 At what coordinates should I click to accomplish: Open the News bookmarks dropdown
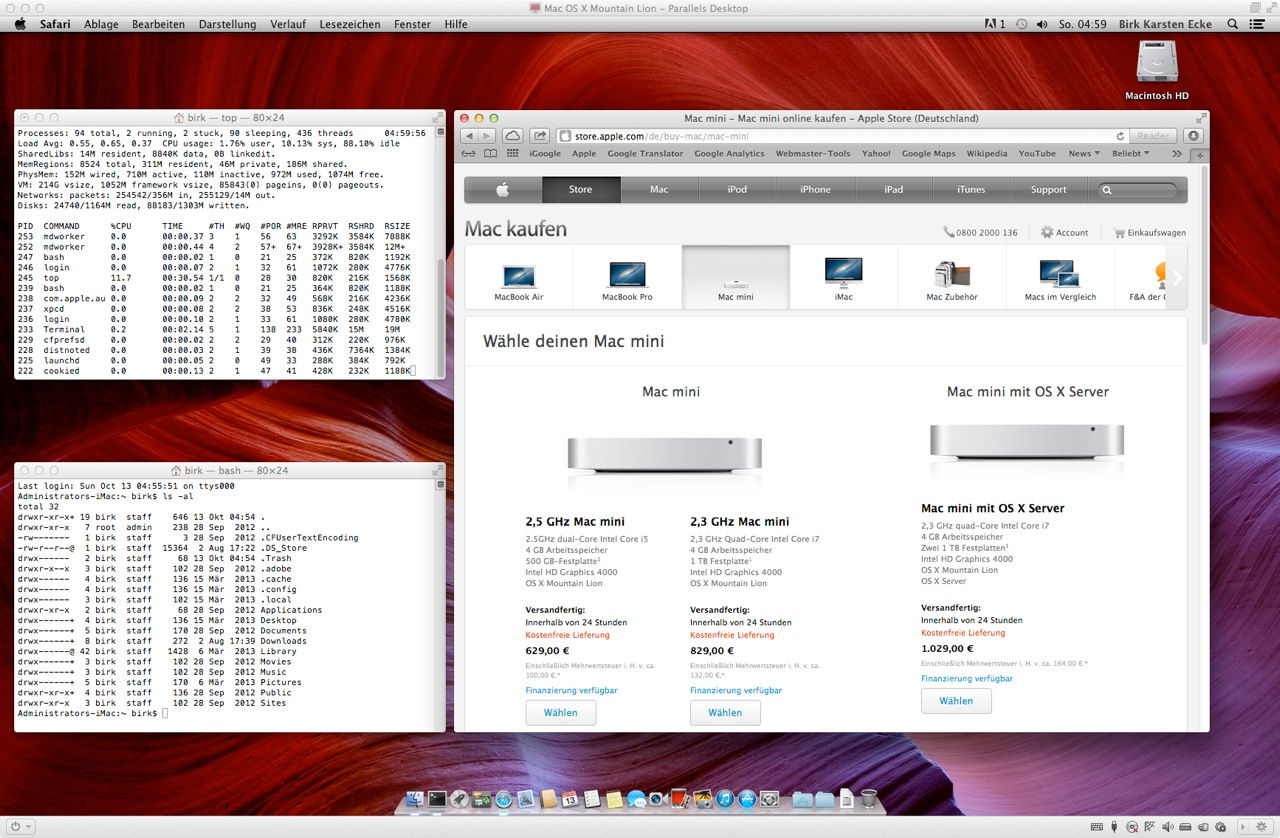pyautogui.click(x=1084, y=154)
